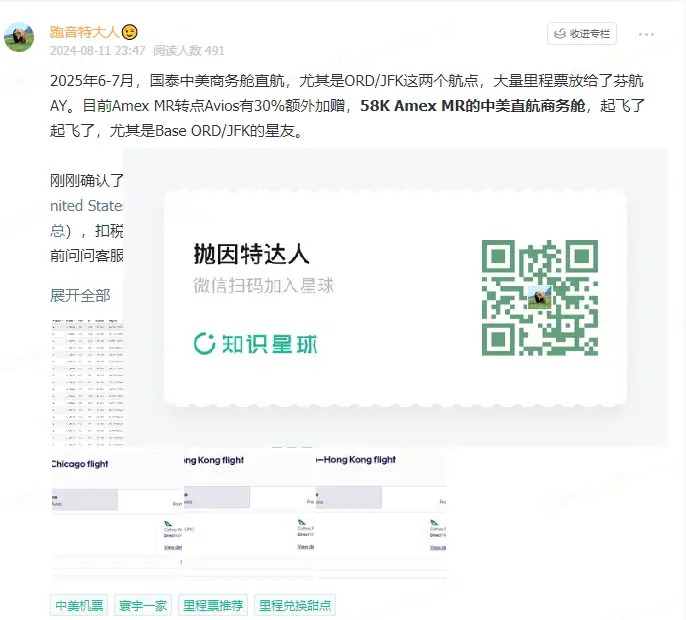Open the spreadsheet table image thumbnail
The image size is (686, 620).
(88, 383)
